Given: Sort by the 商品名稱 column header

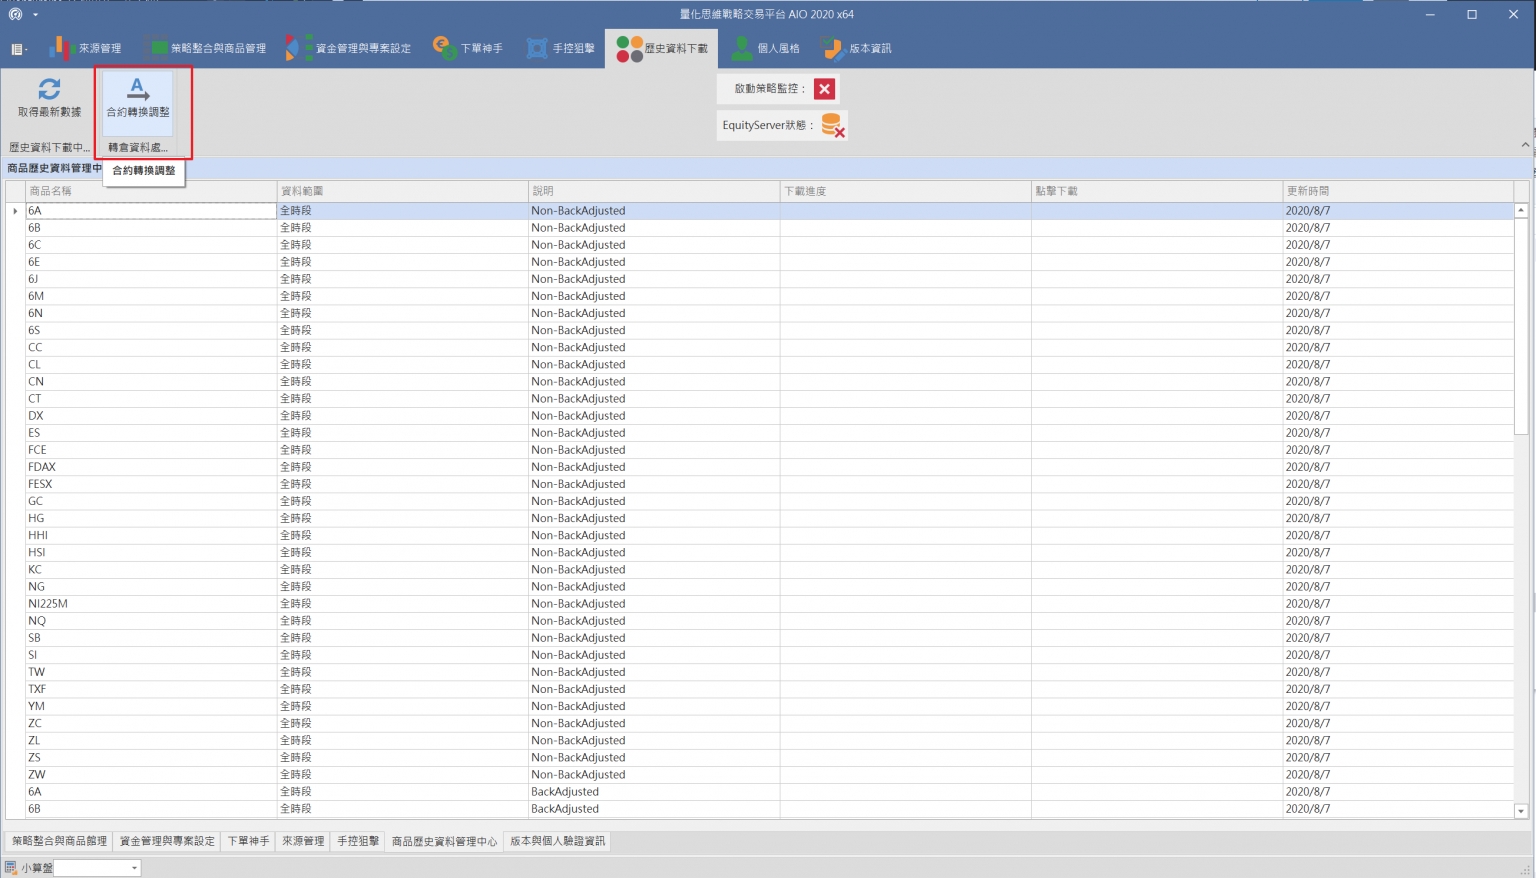Looking at the screenshot, I should click(150, 191).
